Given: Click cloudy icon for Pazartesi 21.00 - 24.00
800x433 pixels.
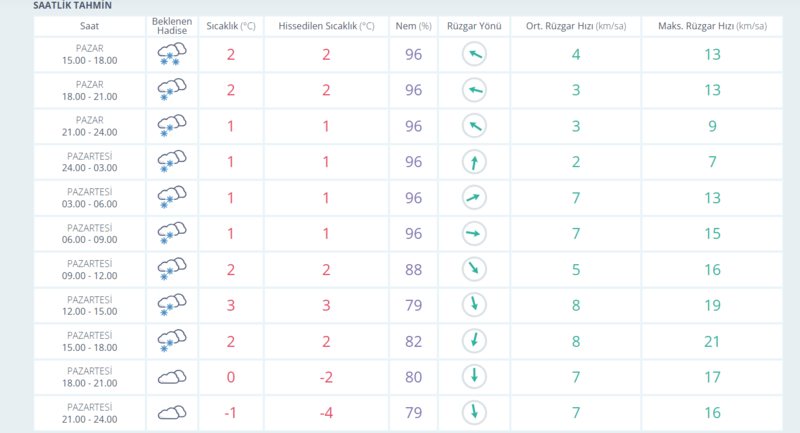Looking at the screenshot, I should [x=171, y=412].
